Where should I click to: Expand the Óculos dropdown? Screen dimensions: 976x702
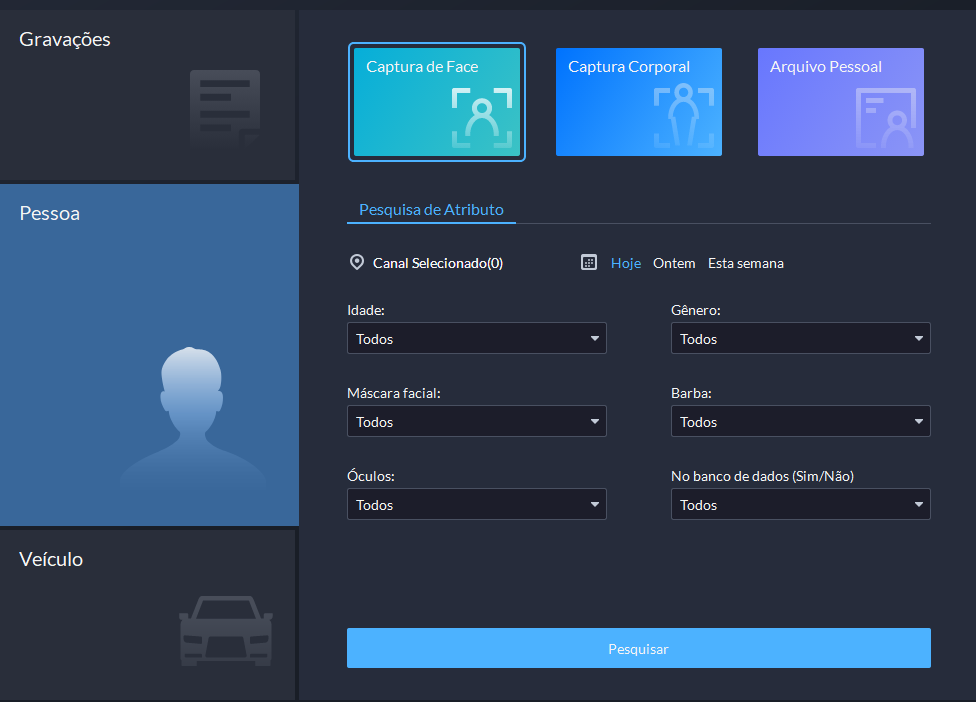click(477, 504)
